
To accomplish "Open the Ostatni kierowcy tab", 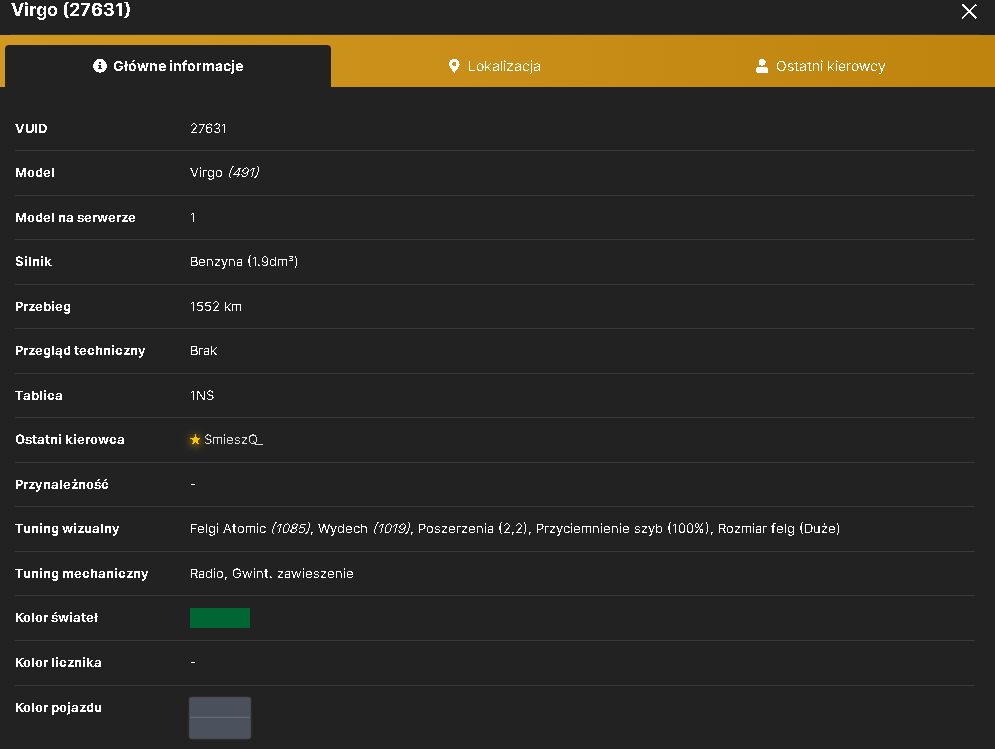I will click(x=820, y=66).
